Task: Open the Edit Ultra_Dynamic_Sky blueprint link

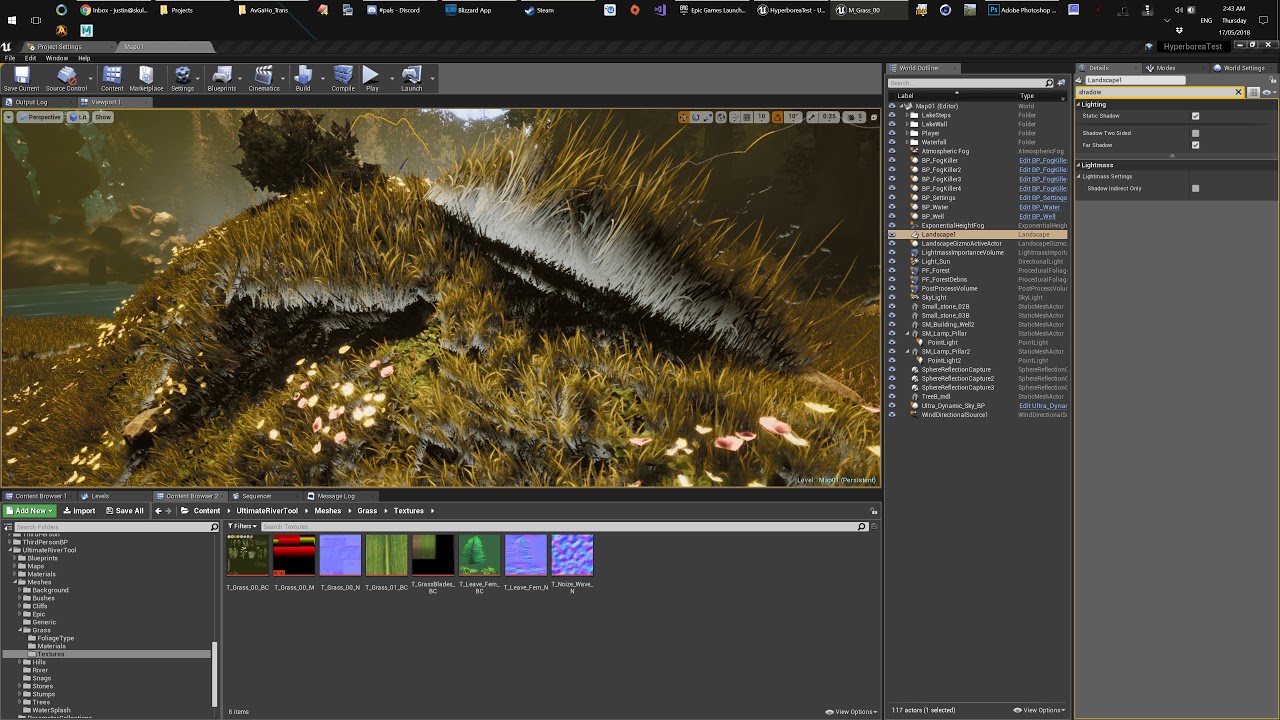Action: click(1043, 406)
